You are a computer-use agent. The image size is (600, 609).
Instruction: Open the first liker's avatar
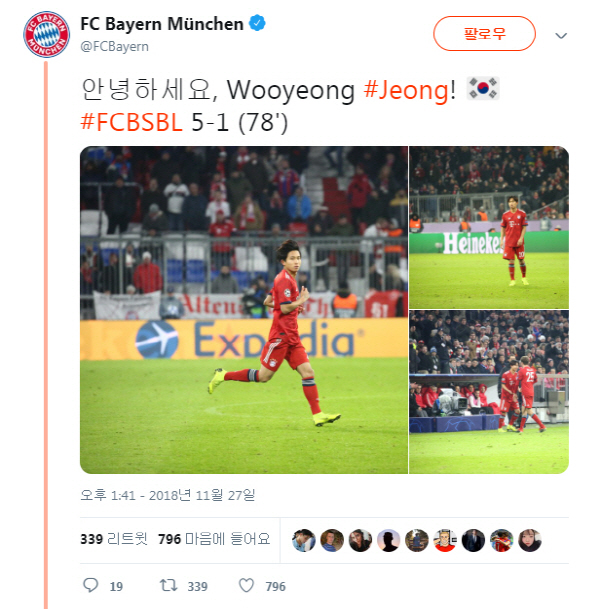304,540
